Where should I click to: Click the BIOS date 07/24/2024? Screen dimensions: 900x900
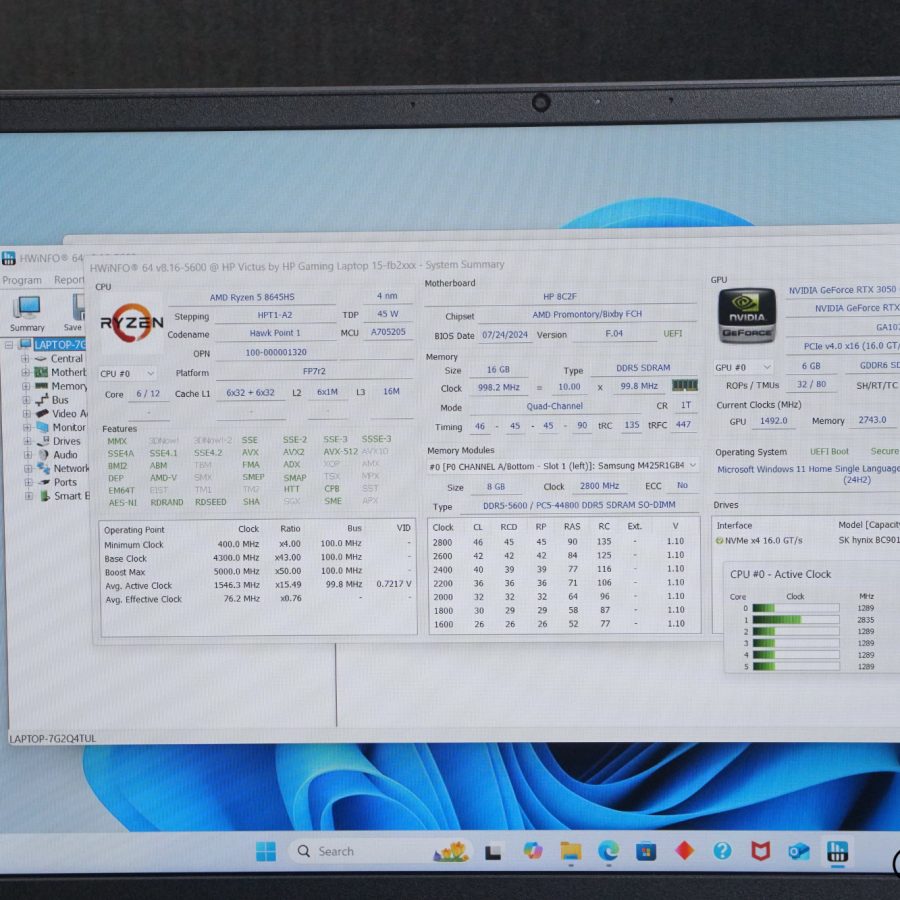505,335
